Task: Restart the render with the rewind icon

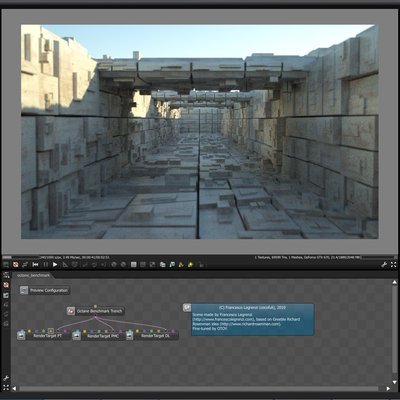Action: (x=35, y=265)
